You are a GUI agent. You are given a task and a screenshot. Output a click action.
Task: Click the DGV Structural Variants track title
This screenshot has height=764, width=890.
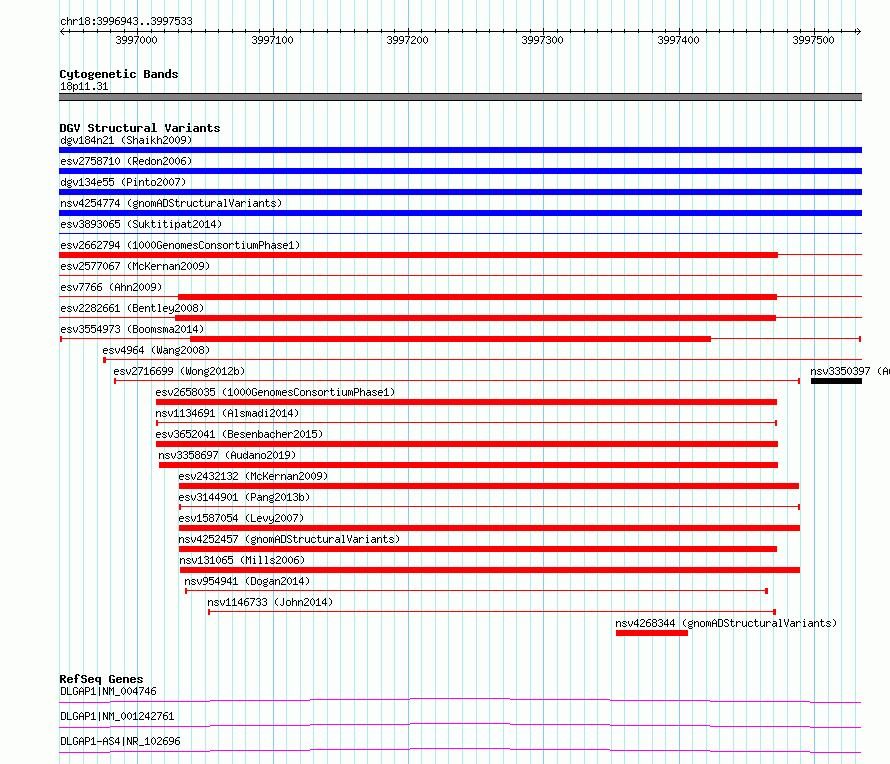tap(140, 128)
